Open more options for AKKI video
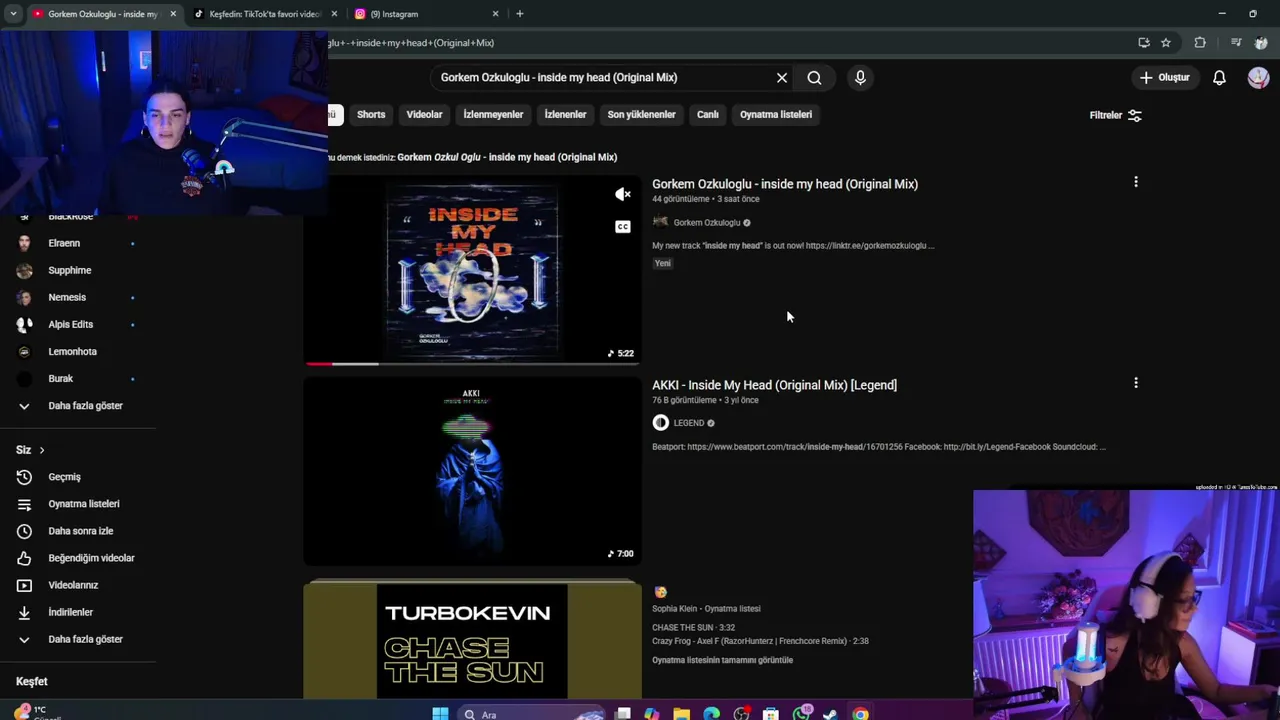This screenshot has width=1280, height=720. pyautogui.click(x=1136, y=383)
